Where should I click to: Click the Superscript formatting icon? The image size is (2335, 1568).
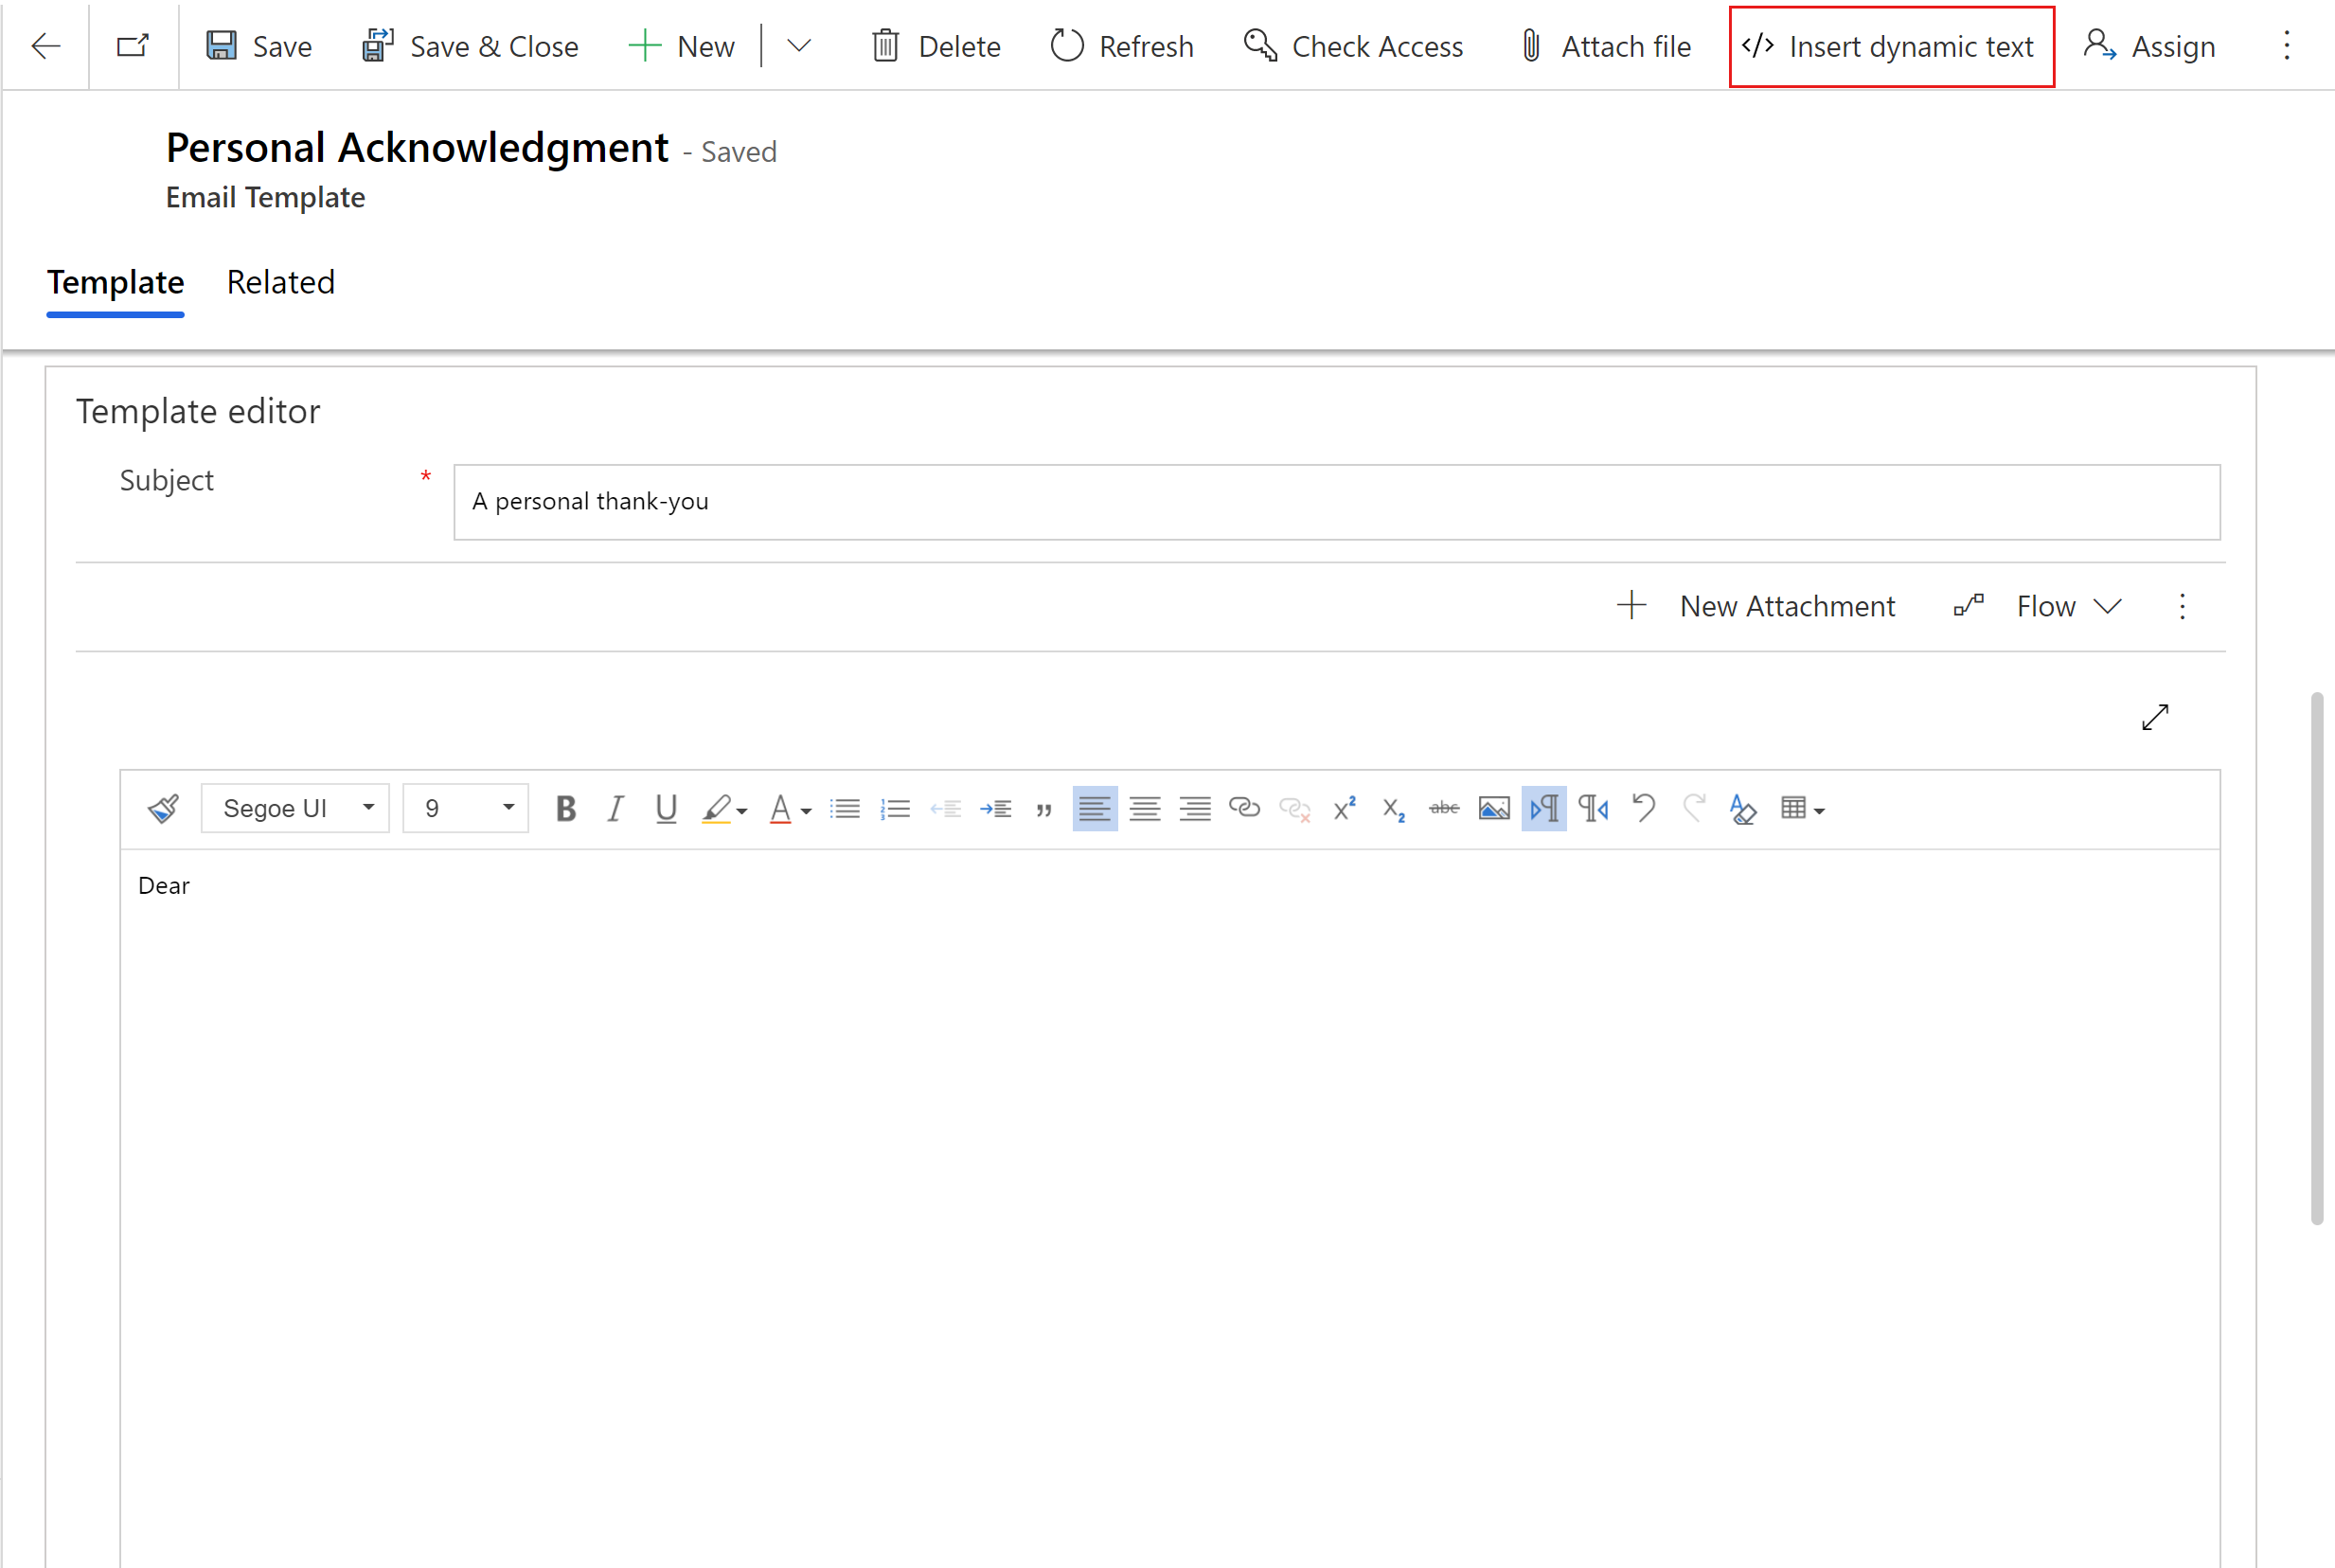[1345, 809]
